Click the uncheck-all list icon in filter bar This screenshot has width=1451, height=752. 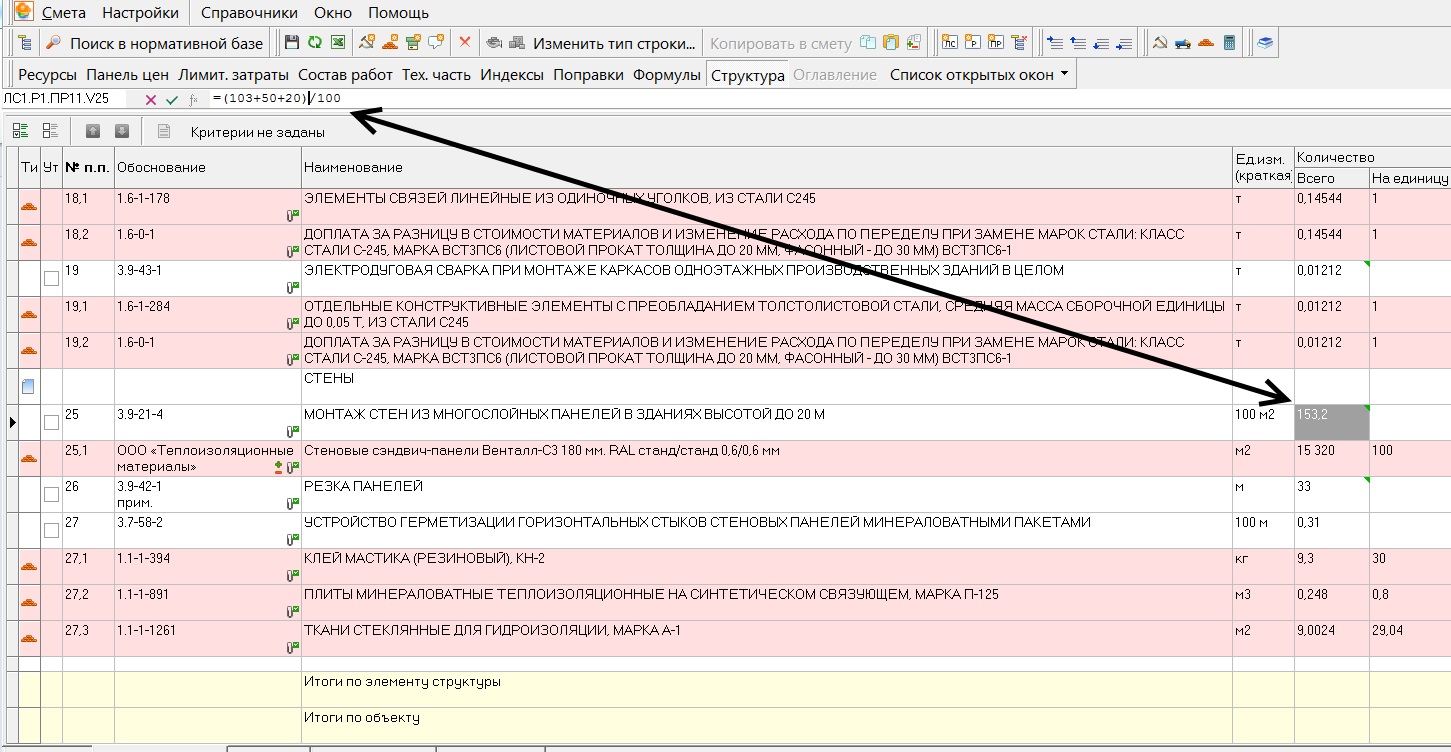50,131
